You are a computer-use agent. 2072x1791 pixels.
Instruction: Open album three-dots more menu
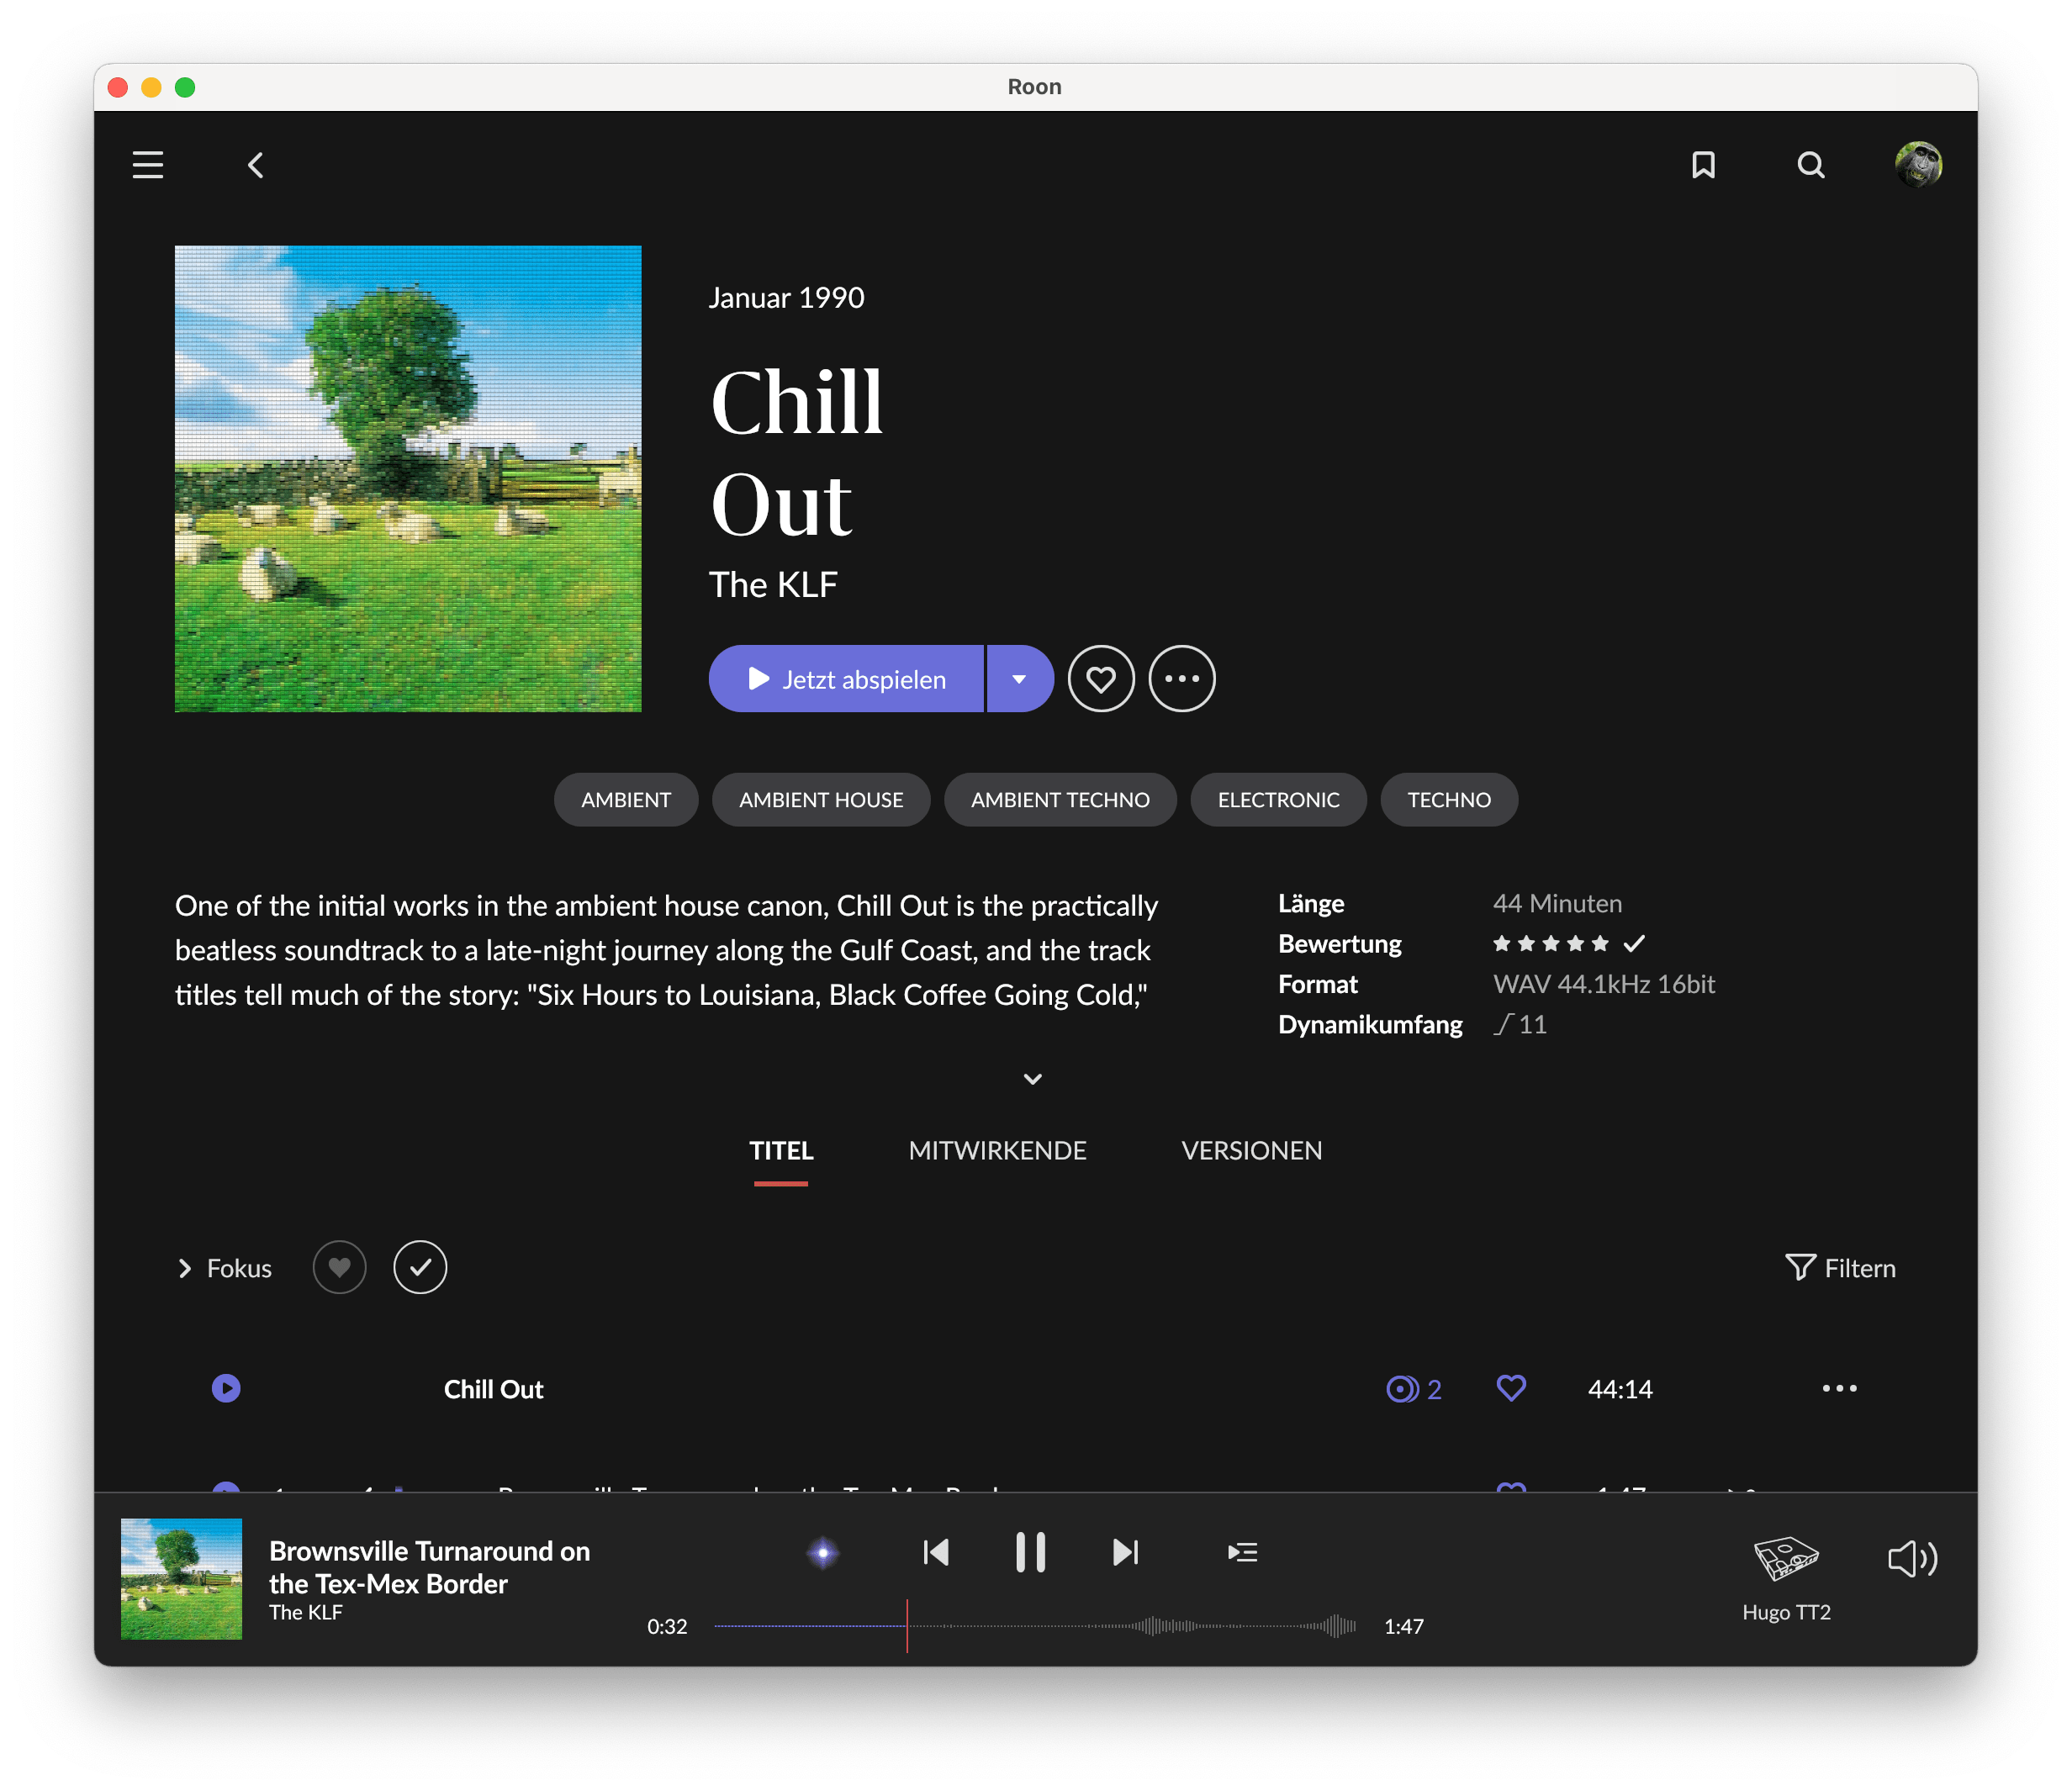pos(1182,679)
